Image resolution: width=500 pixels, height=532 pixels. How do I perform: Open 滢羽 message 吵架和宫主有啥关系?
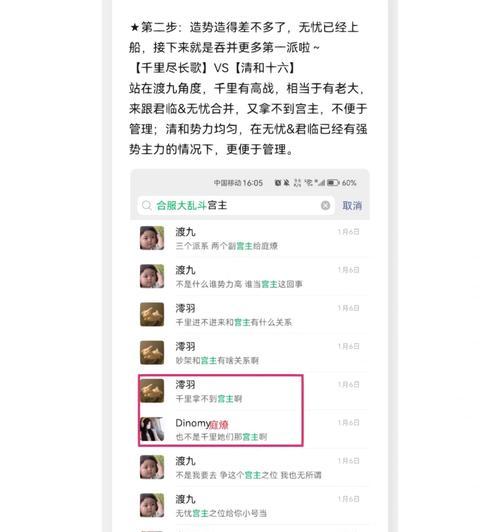click(x=250, y=353)
